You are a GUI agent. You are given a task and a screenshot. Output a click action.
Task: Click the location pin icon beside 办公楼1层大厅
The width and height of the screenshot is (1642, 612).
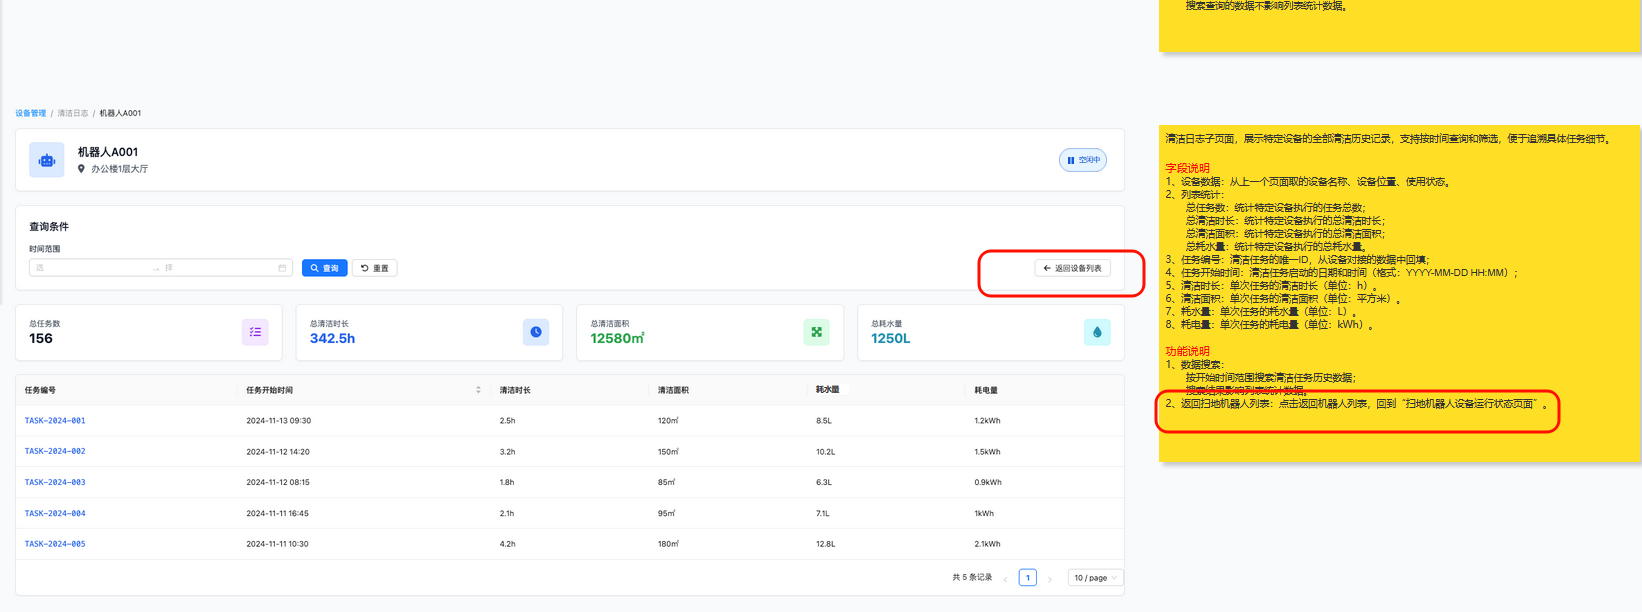(x=81, y=169)
